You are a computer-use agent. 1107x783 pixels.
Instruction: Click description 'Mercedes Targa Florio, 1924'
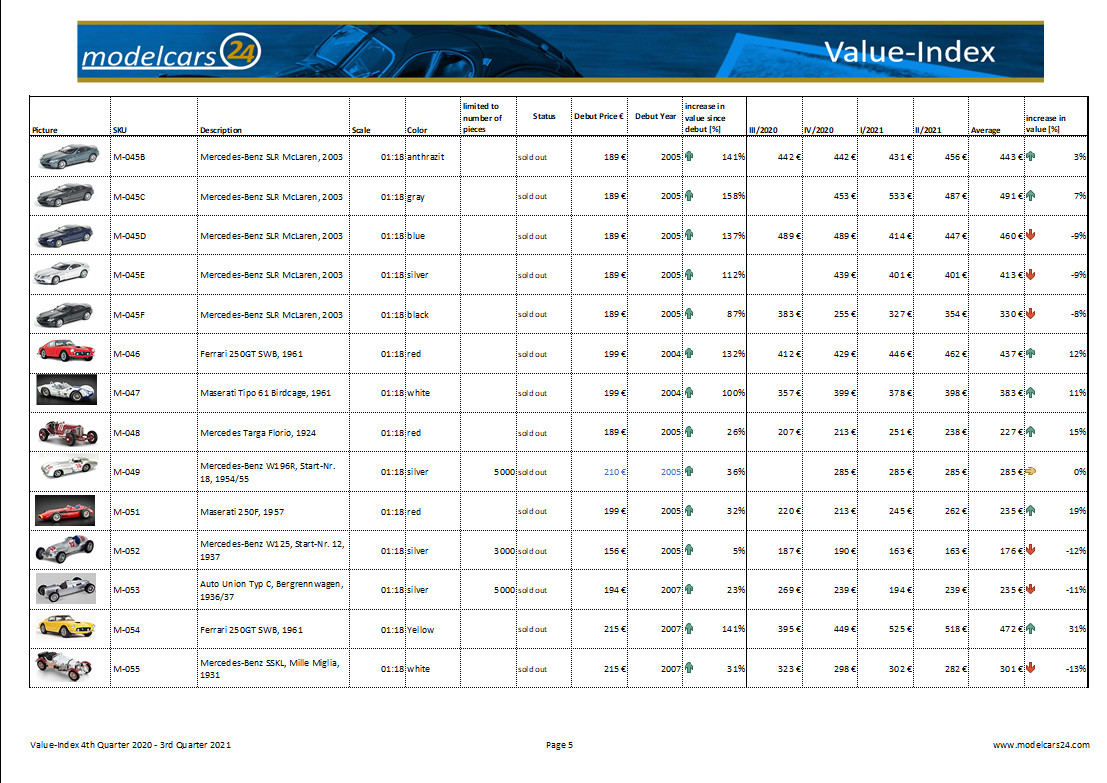(258, 433)
